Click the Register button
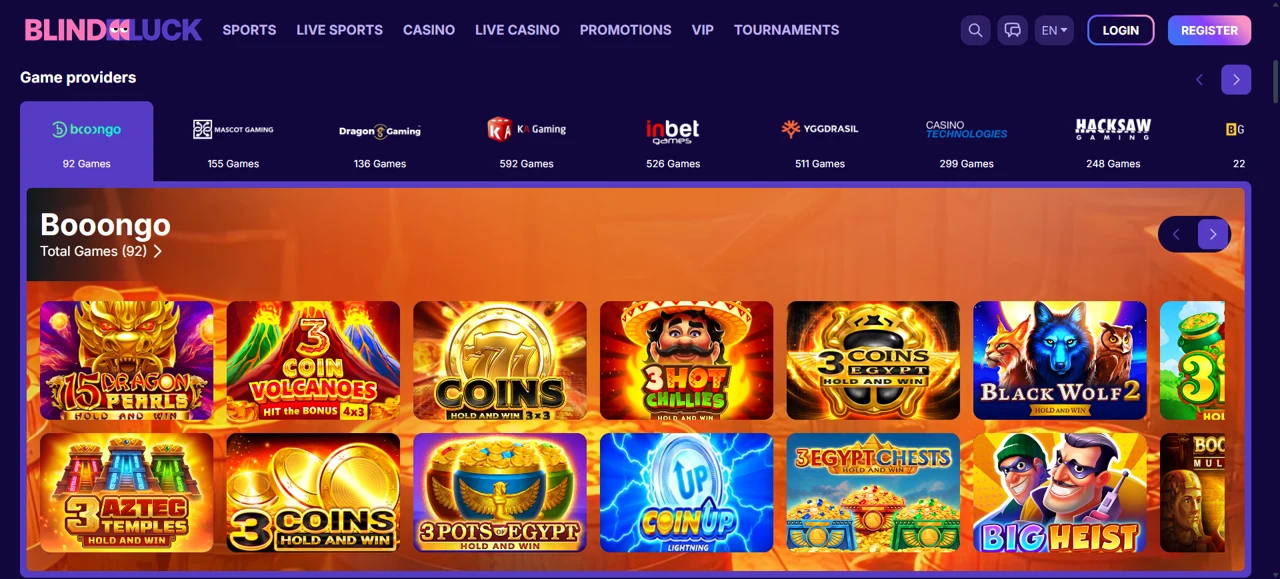 [1209, 30]
